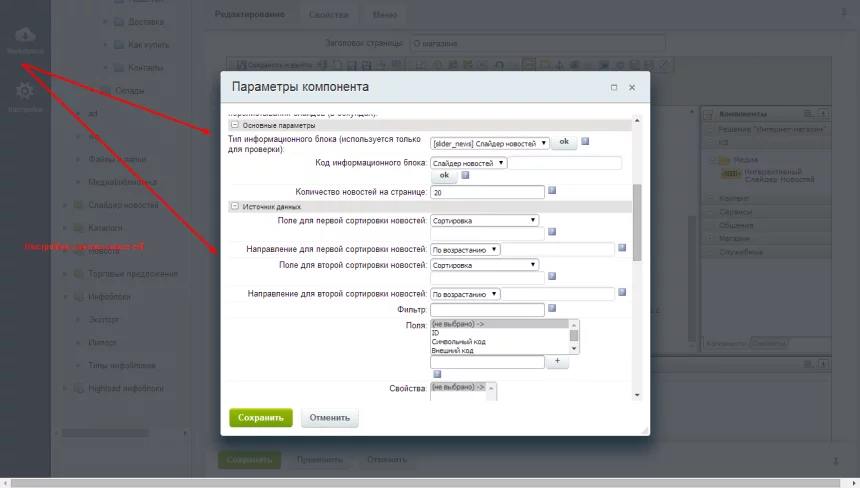This screenshot has height=488, width=860.
Task: Click help icon beside information block type
Action: coord(585,142)
